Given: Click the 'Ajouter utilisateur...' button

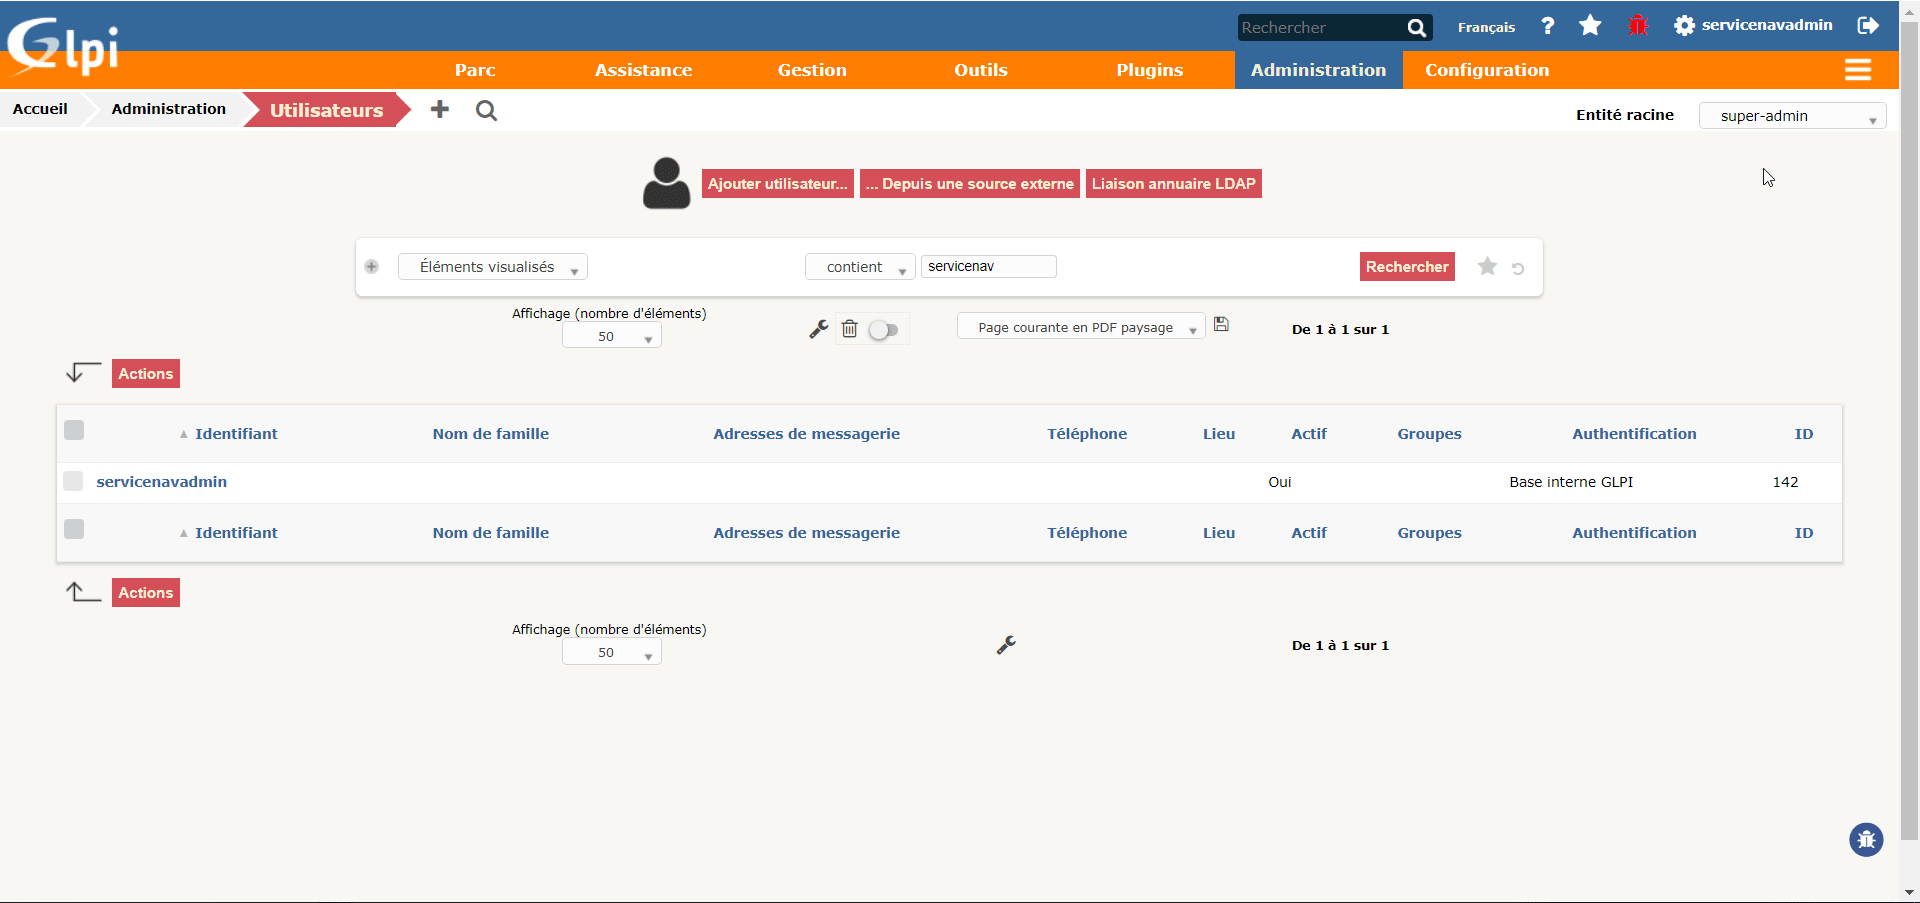Looking at the screenshot, I should tap(777, 183).
